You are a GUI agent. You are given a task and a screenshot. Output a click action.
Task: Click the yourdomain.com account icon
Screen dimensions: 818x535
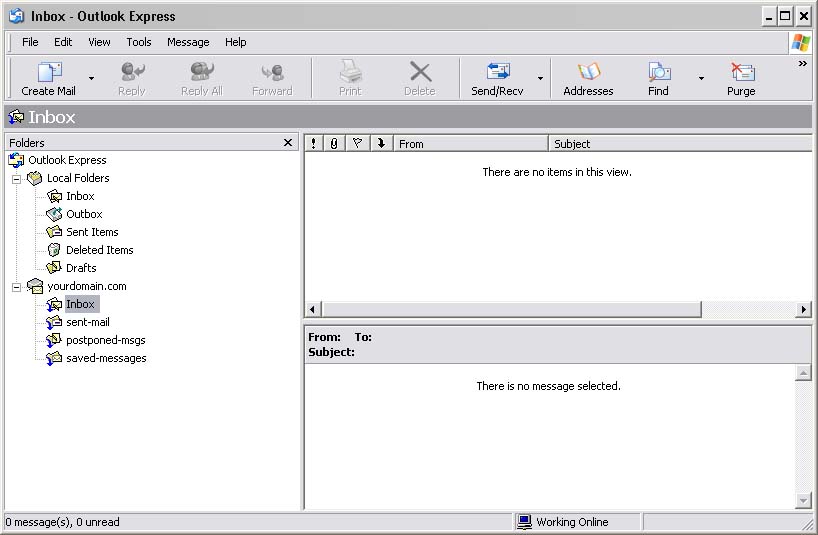coord(35,286)
